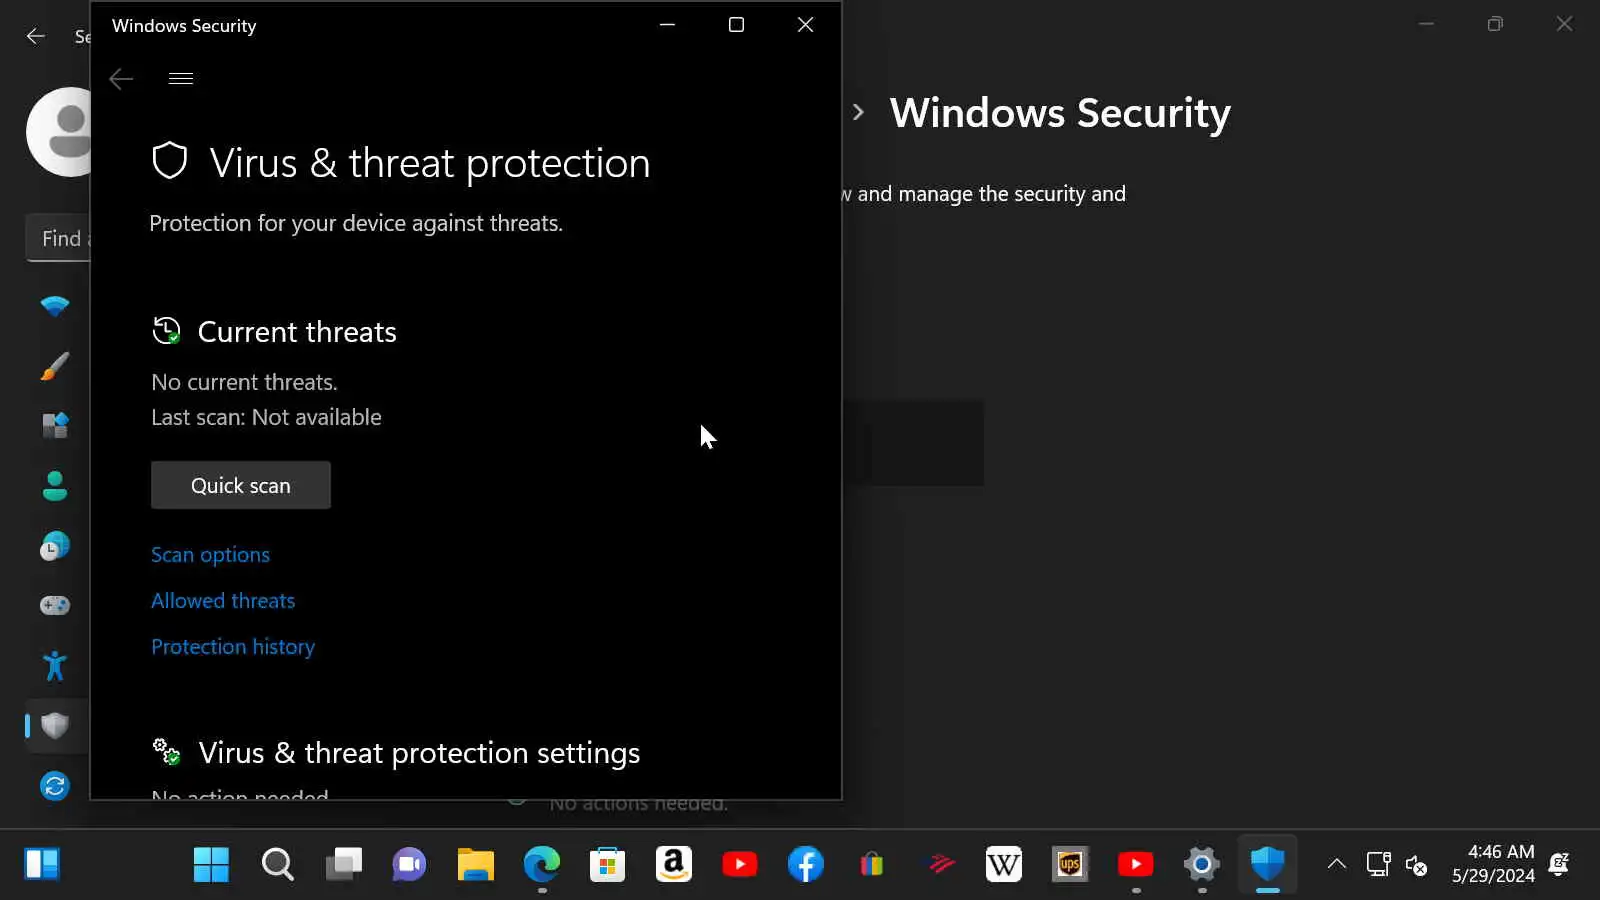This screenshot has height=900, width=1600.
Task: Open the Allowed threats link
Action: [x=223, y=601]
